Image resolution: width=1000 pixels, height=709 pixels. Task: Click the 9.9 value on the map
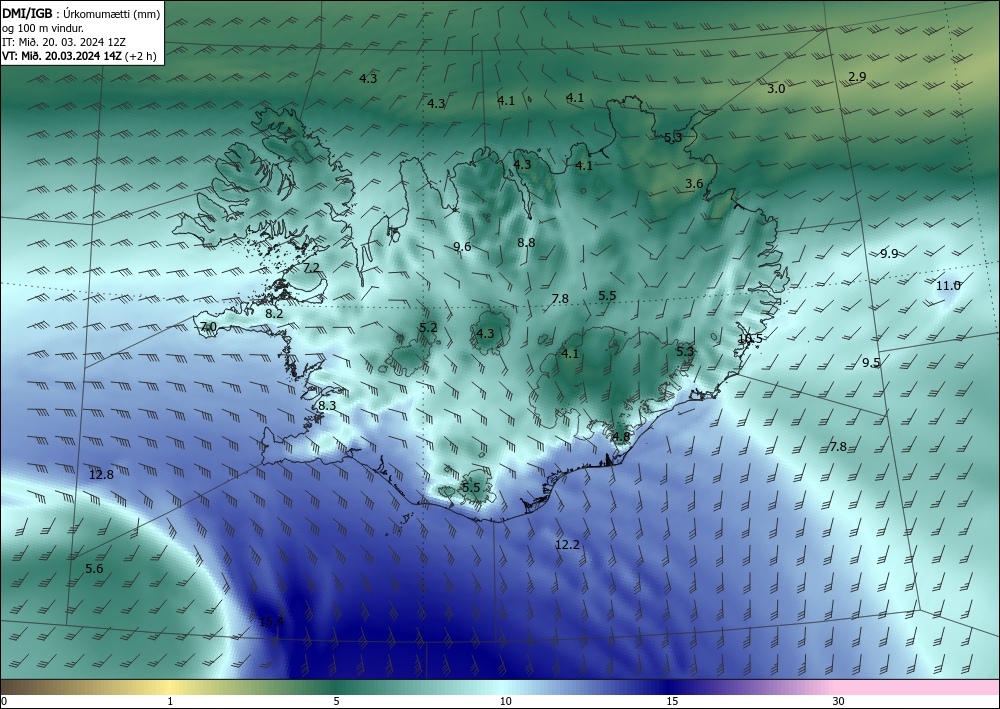pos(889,254)
